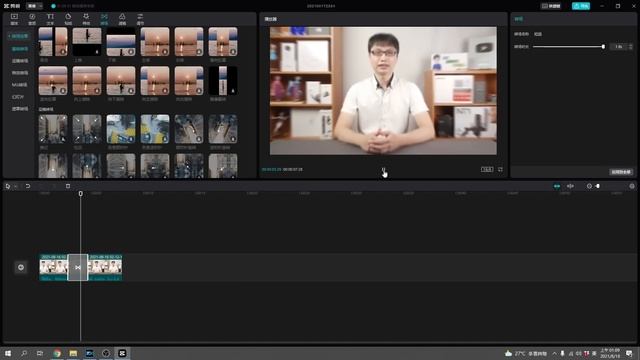Select the last transition category in sidebar
Viewport: 640px width, 360px height.
click(x=20, y=109)
